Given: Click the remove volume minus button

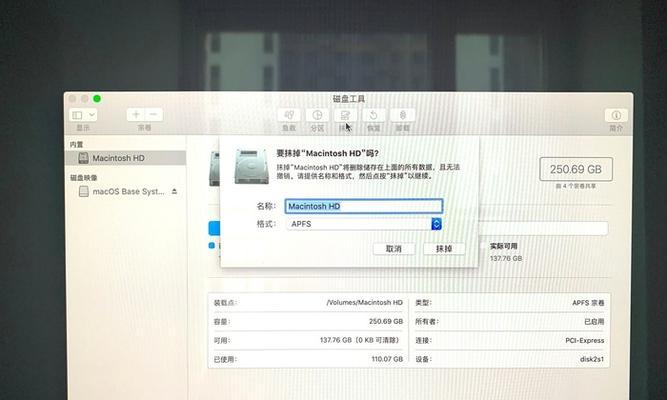Looking at the screenshot, I should pos(154,114).
